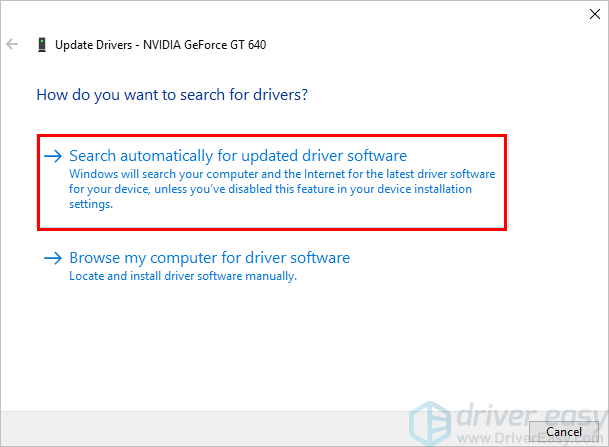Click empty title bar area left of close button
The image size is (609, 447).
pos(400,13)
